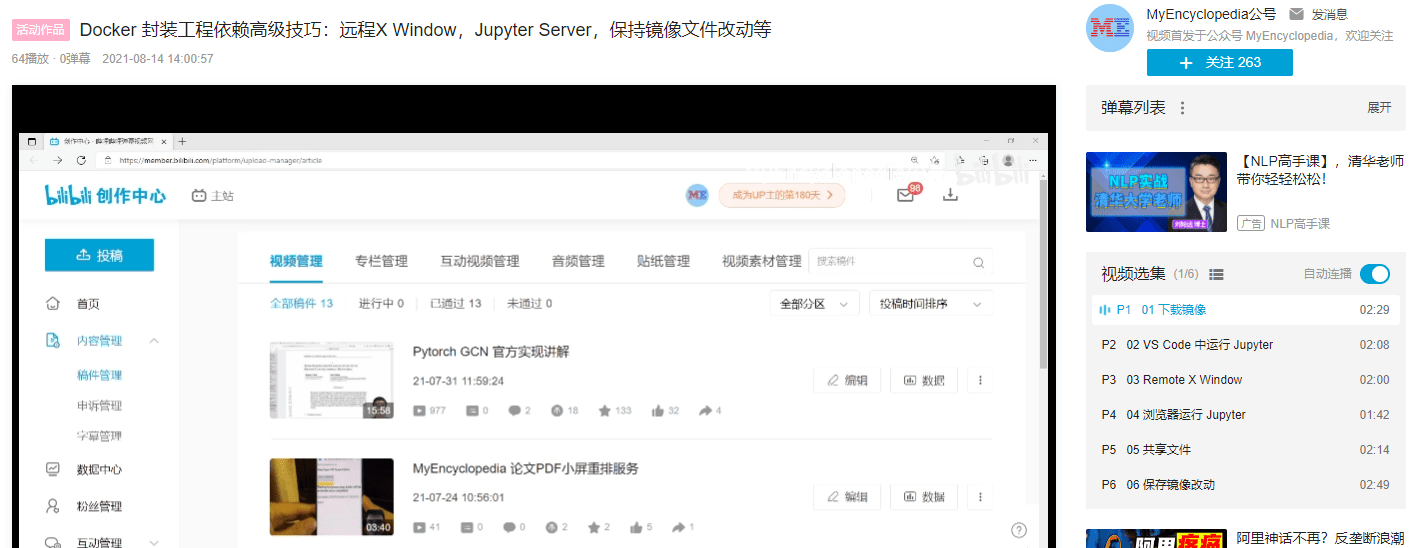Open MyEncyclopedia公号 uploader name link
Image resolution: width=1416 pixels, height=548 pixels.
[x=1211, y=14]
